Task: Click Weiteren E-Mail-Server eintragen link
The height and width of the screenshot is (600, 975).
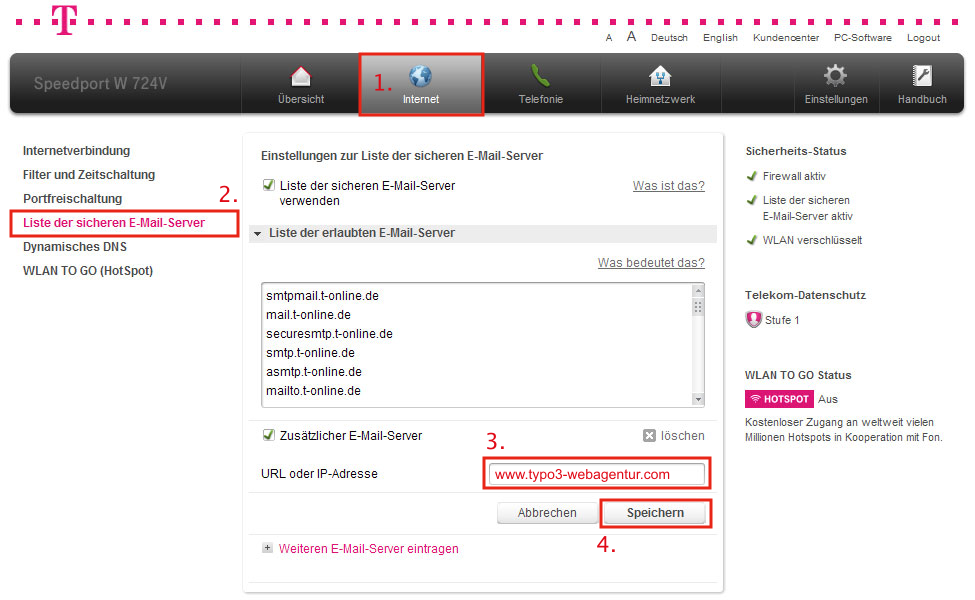Action: [x=369, y=548]
